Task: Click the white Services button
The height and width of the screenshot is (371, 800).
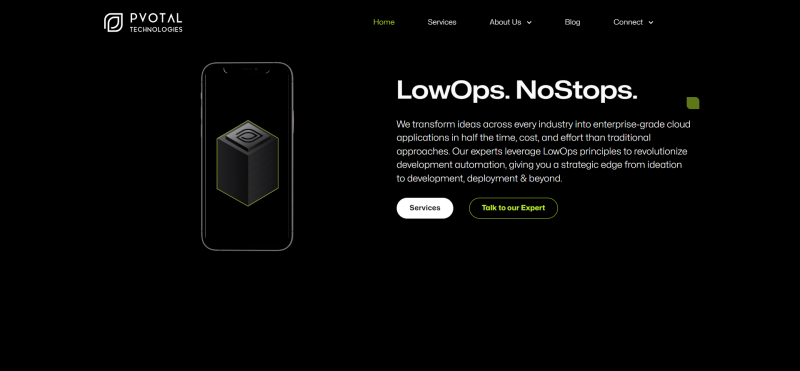Action: coord(424,208)
